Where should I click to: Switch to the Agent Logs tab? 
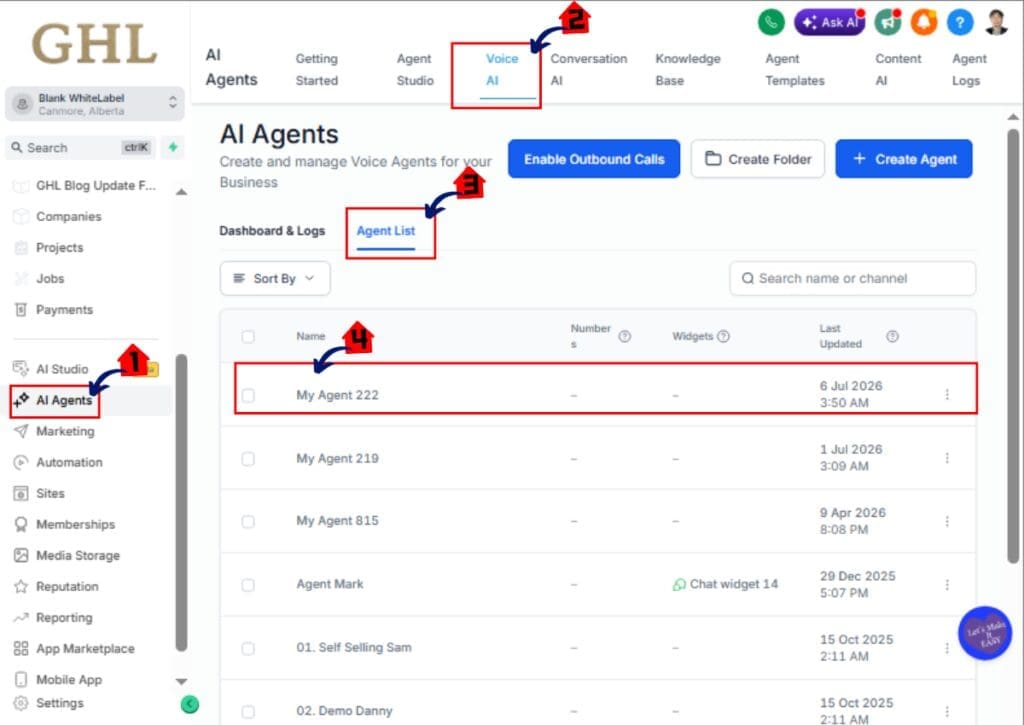[x=969, y=69]
